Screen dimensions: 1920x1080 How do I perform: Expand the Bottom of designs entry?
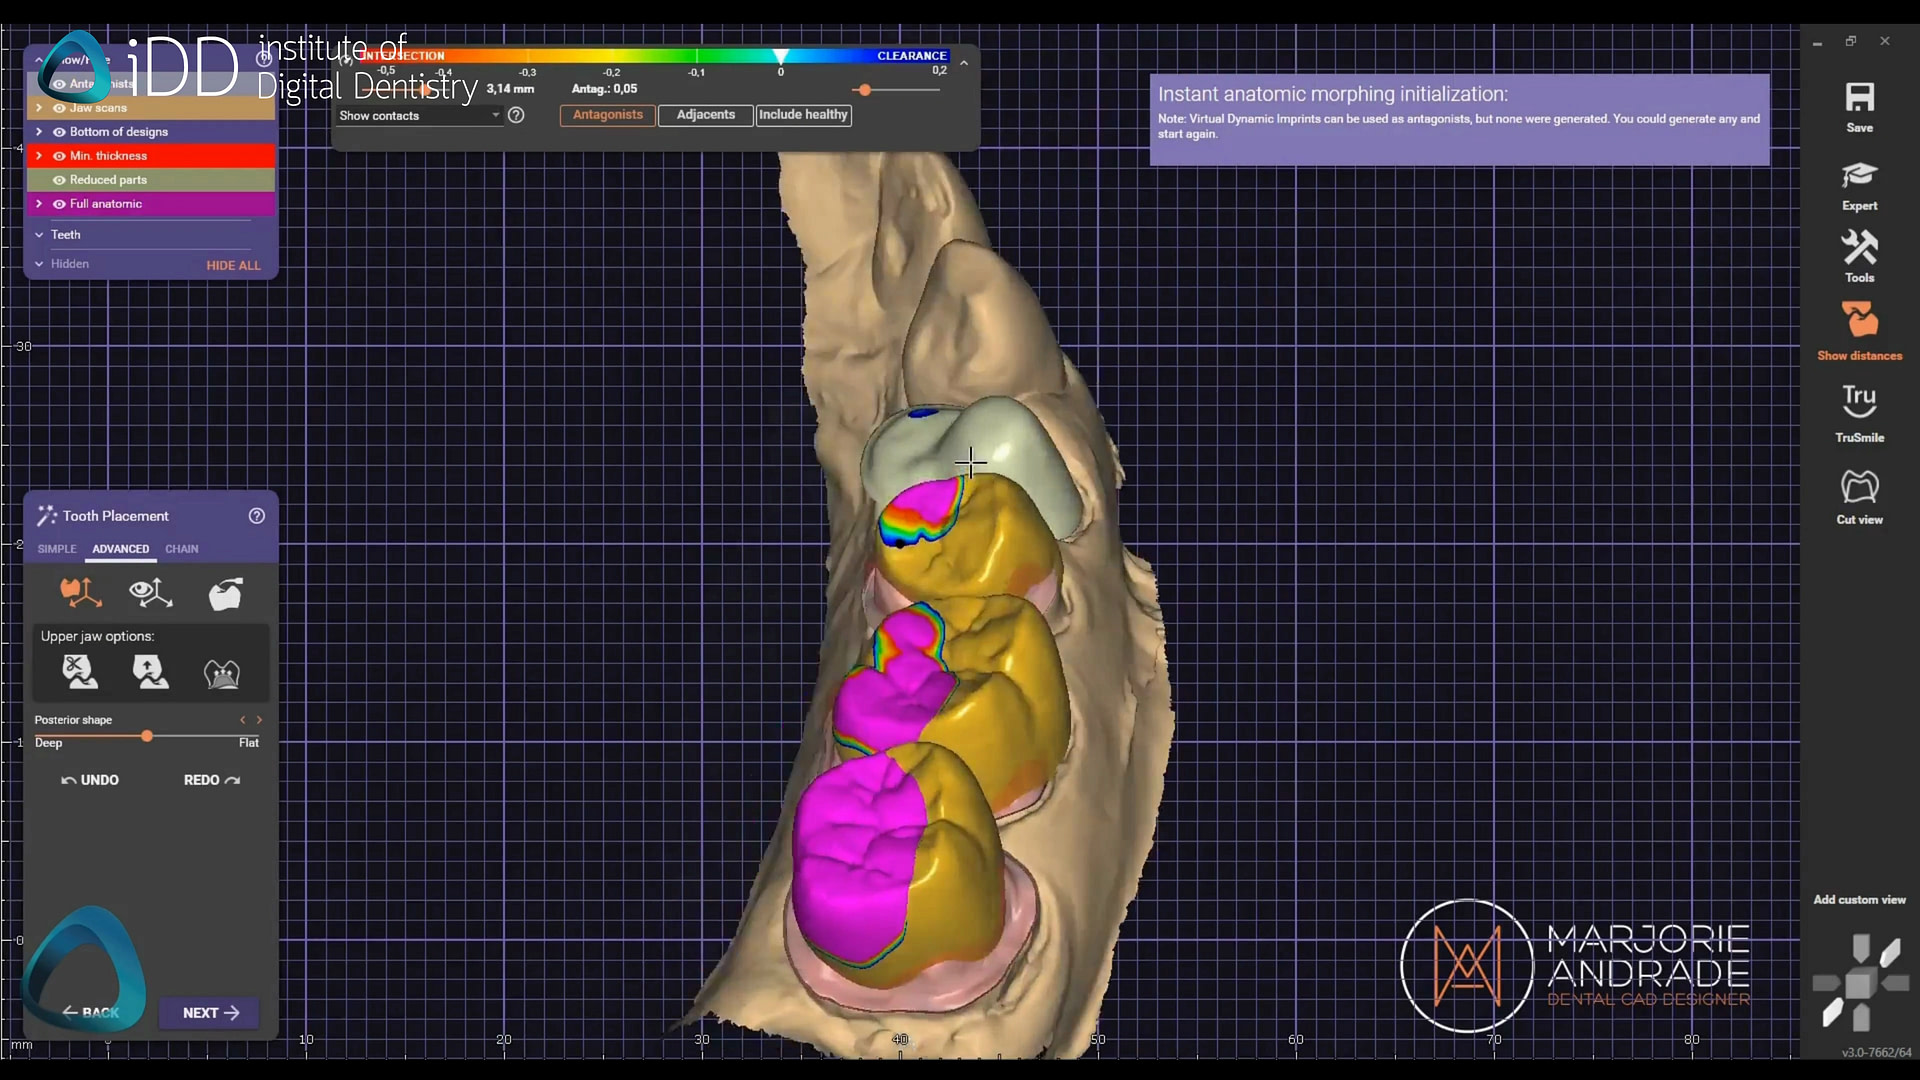39,131
